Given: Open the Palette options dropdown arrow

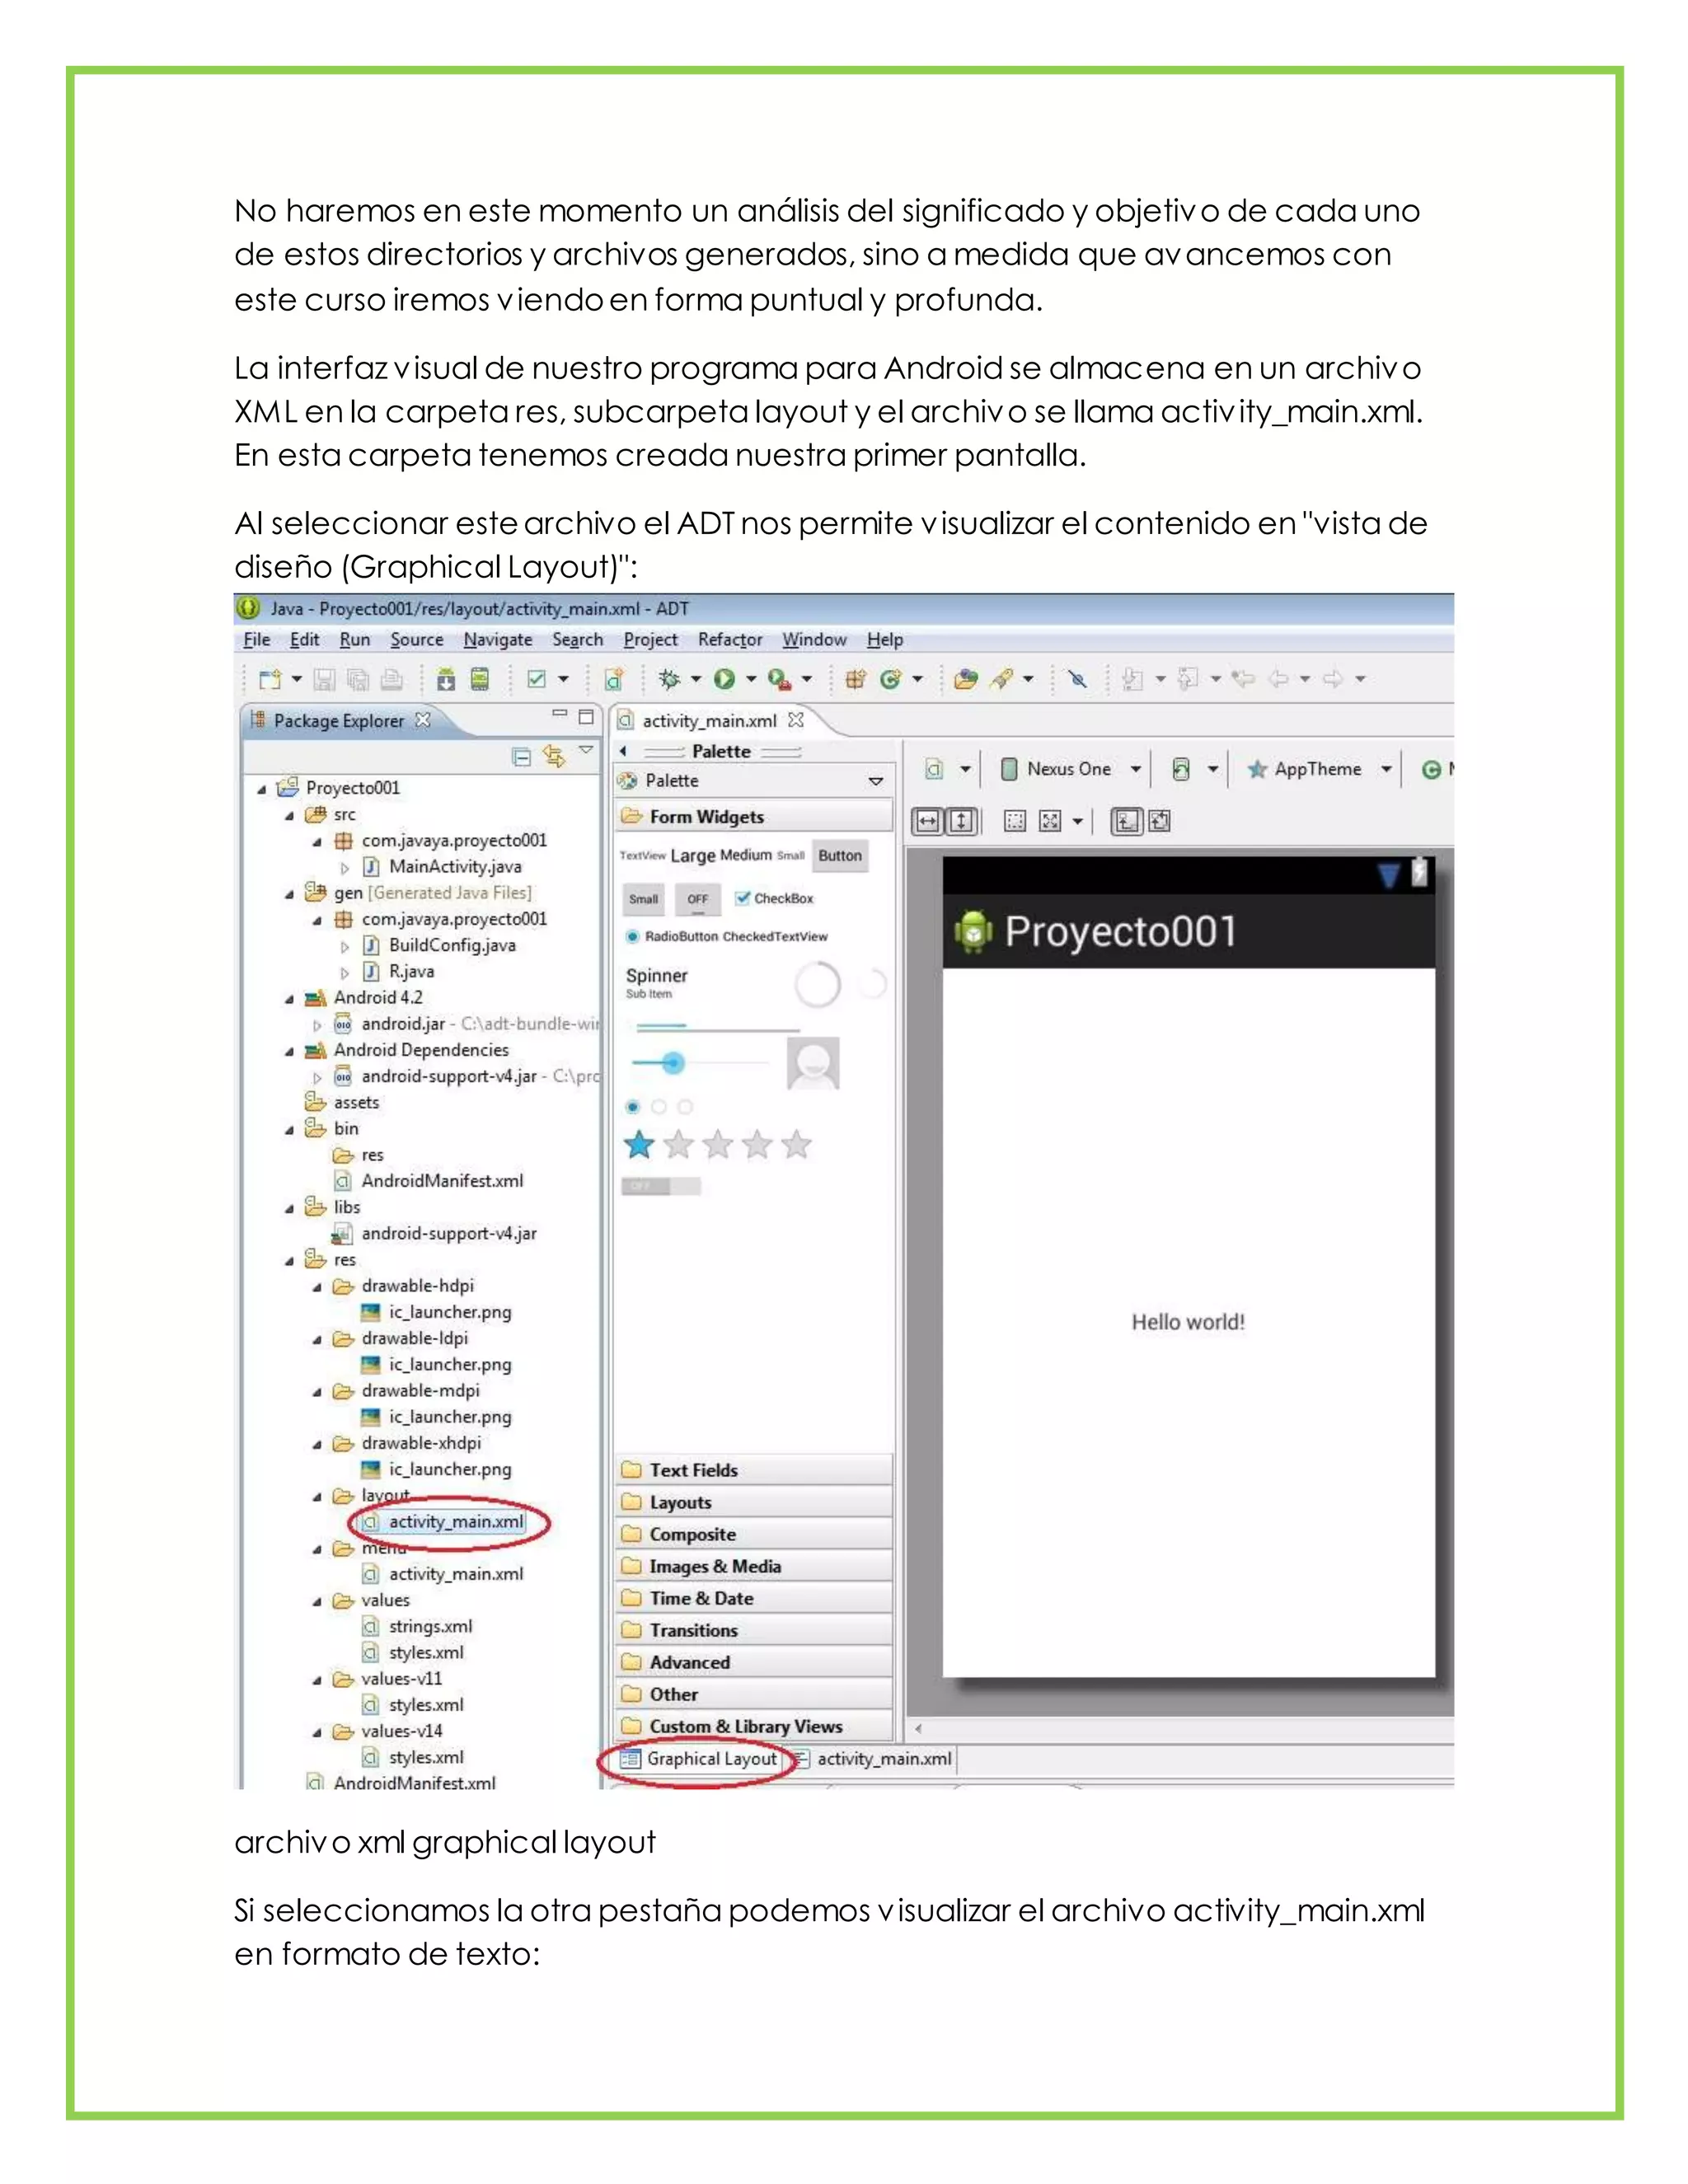Looking at the screenshot, I should 875,781.
